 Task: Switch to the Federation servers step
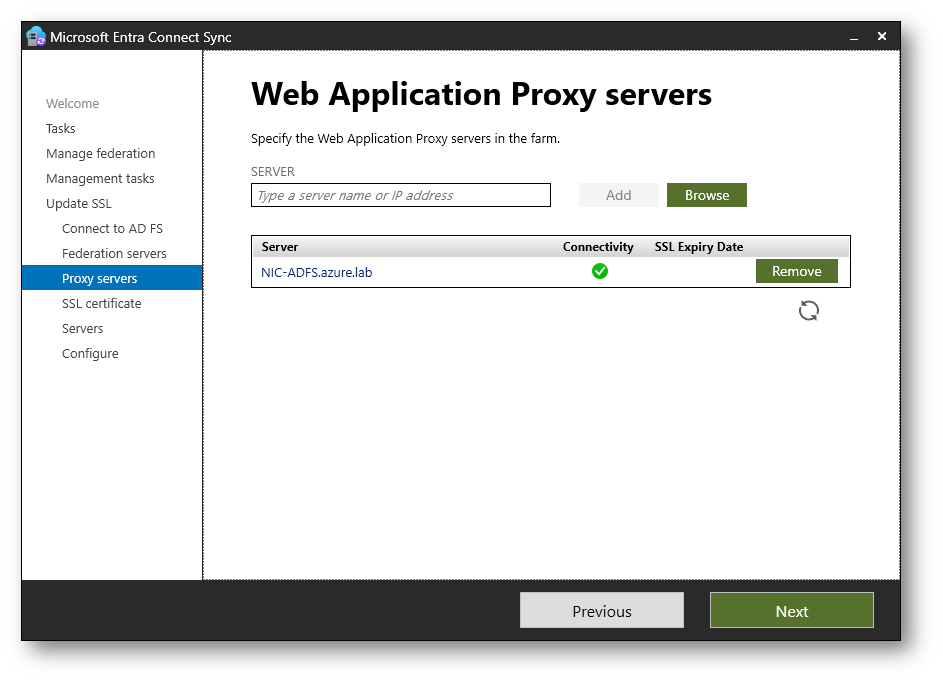(x=114, y=254)
